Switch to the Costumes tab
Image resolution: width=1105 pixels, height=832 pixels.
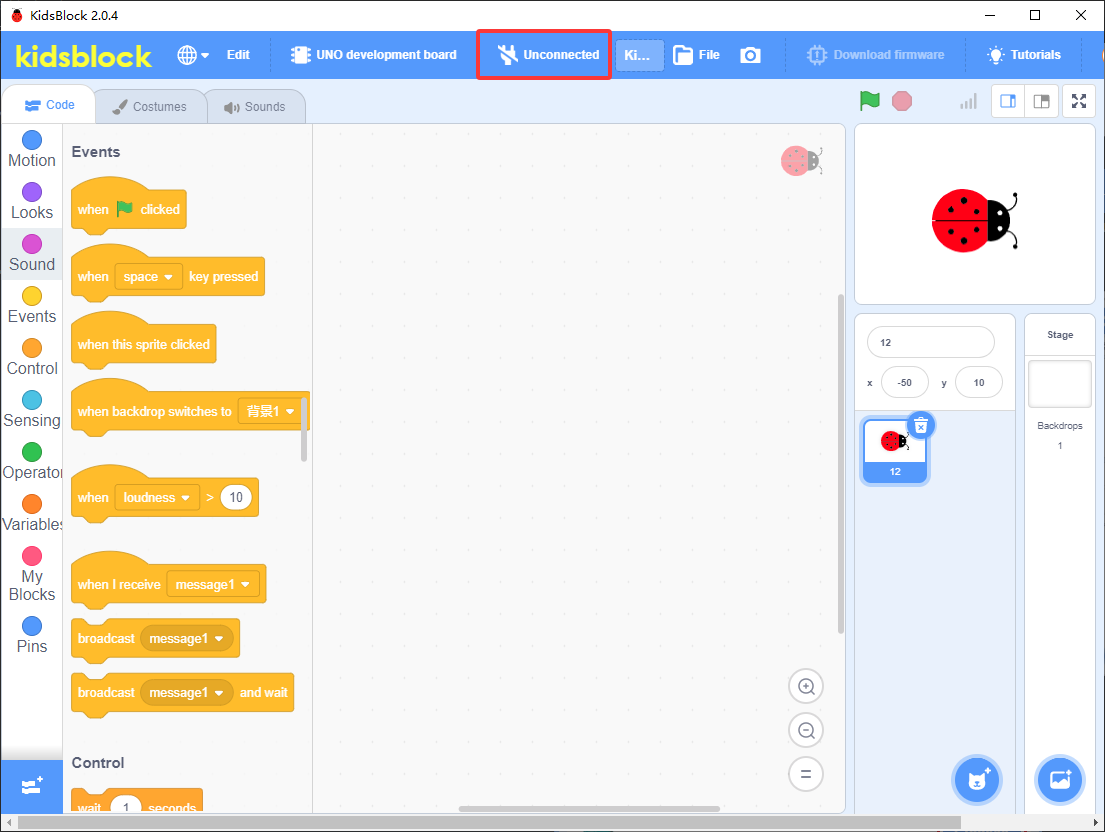coord(150,106)
